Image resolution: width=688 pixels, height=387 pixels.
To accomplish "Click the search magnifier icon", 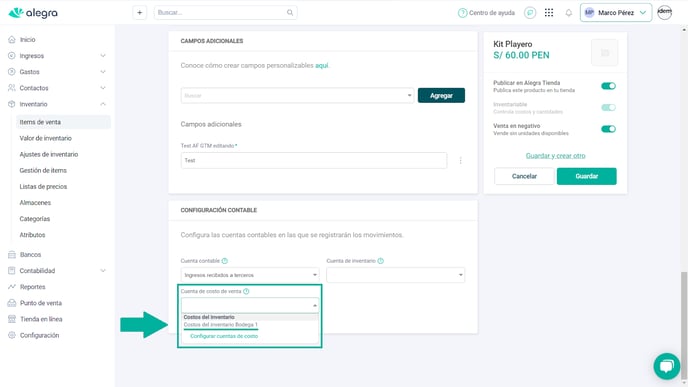I will click(290, 13).
